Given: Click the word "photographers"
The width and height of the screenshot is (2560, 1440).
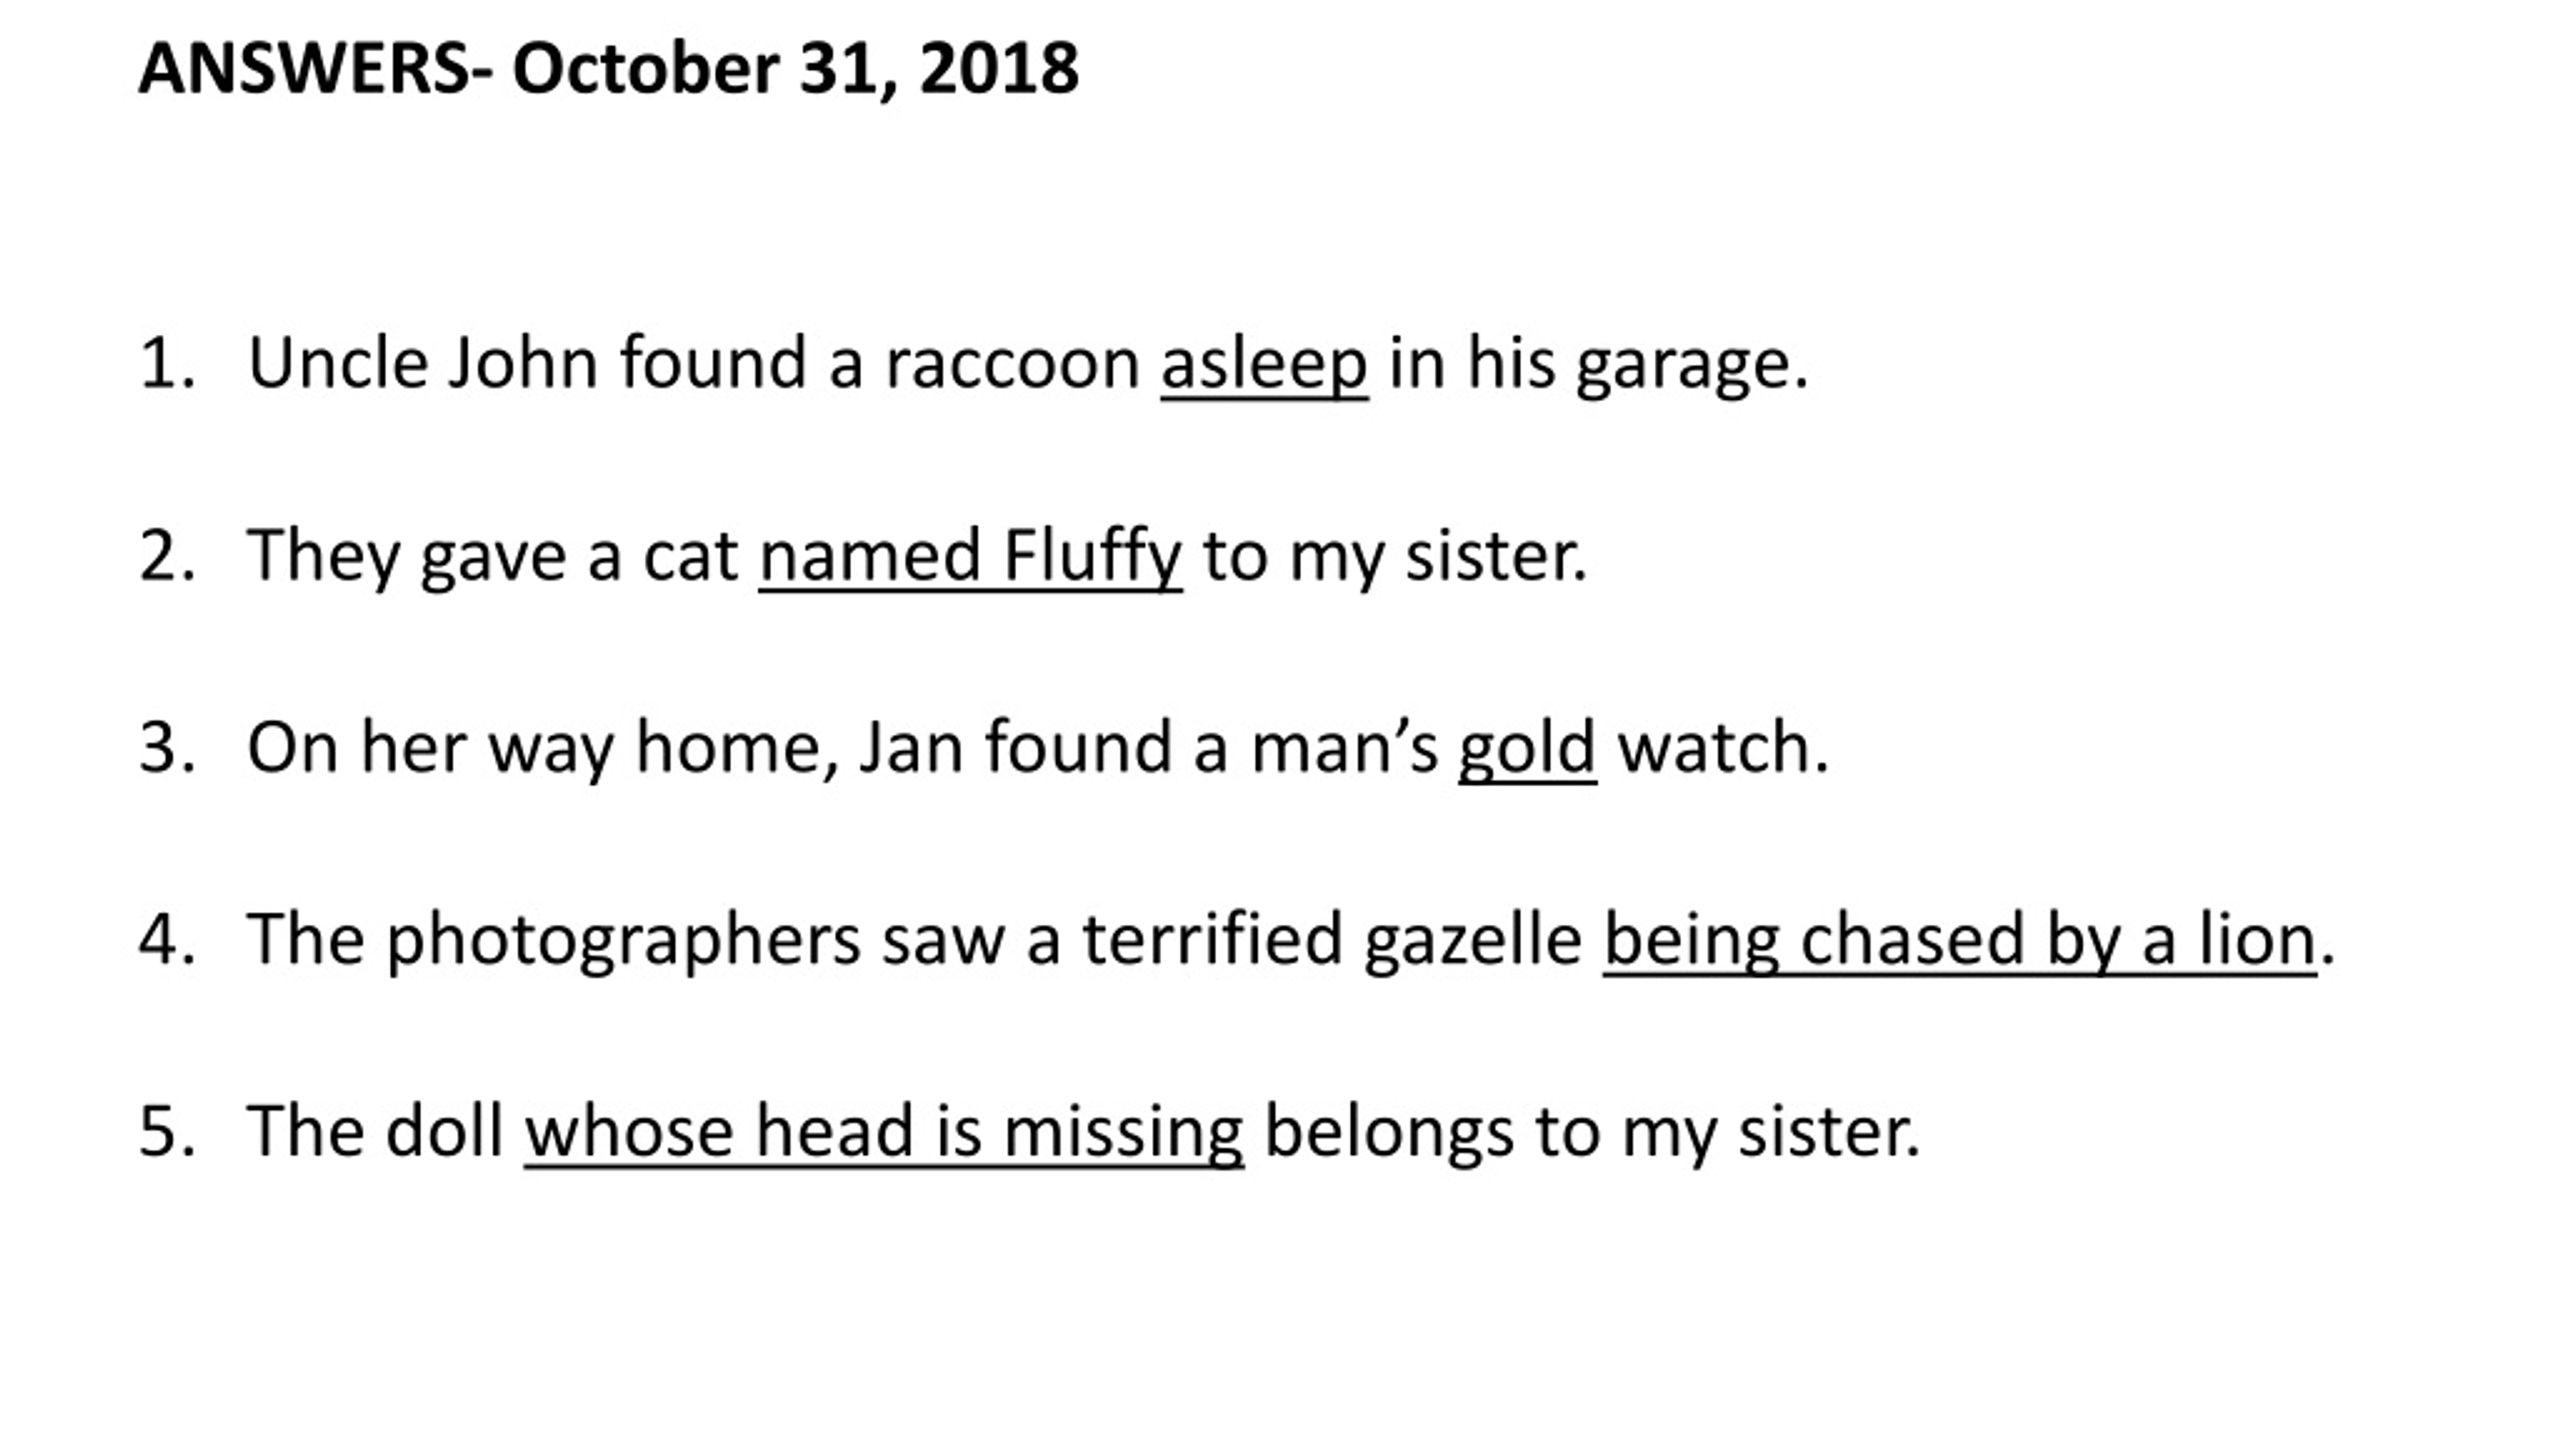Looking at the screenshot, I should point(623,941).
